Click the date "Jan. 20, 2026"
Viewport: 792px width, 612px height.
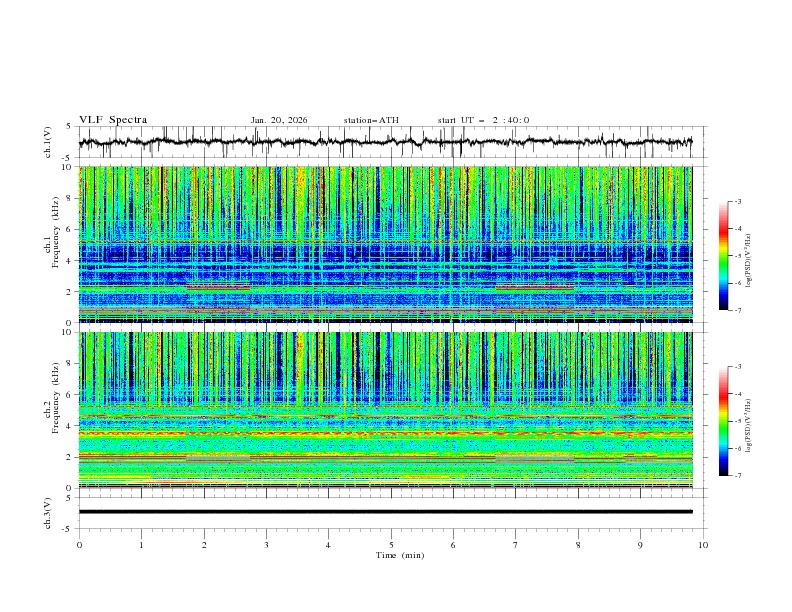pos(279,120)
